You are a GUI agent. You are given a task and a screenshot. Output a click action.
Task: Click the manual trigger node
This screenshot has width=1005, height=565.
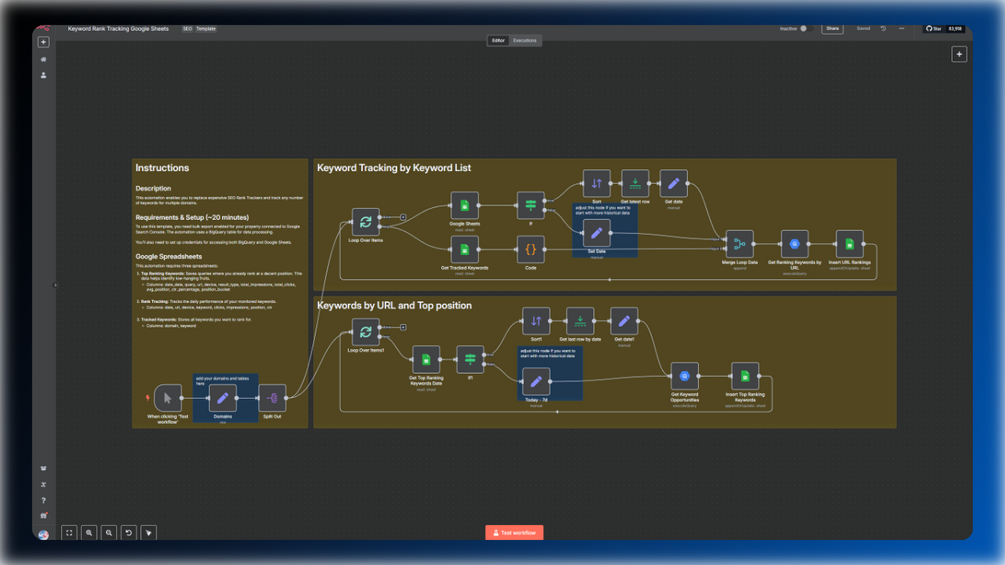point(168,398)
